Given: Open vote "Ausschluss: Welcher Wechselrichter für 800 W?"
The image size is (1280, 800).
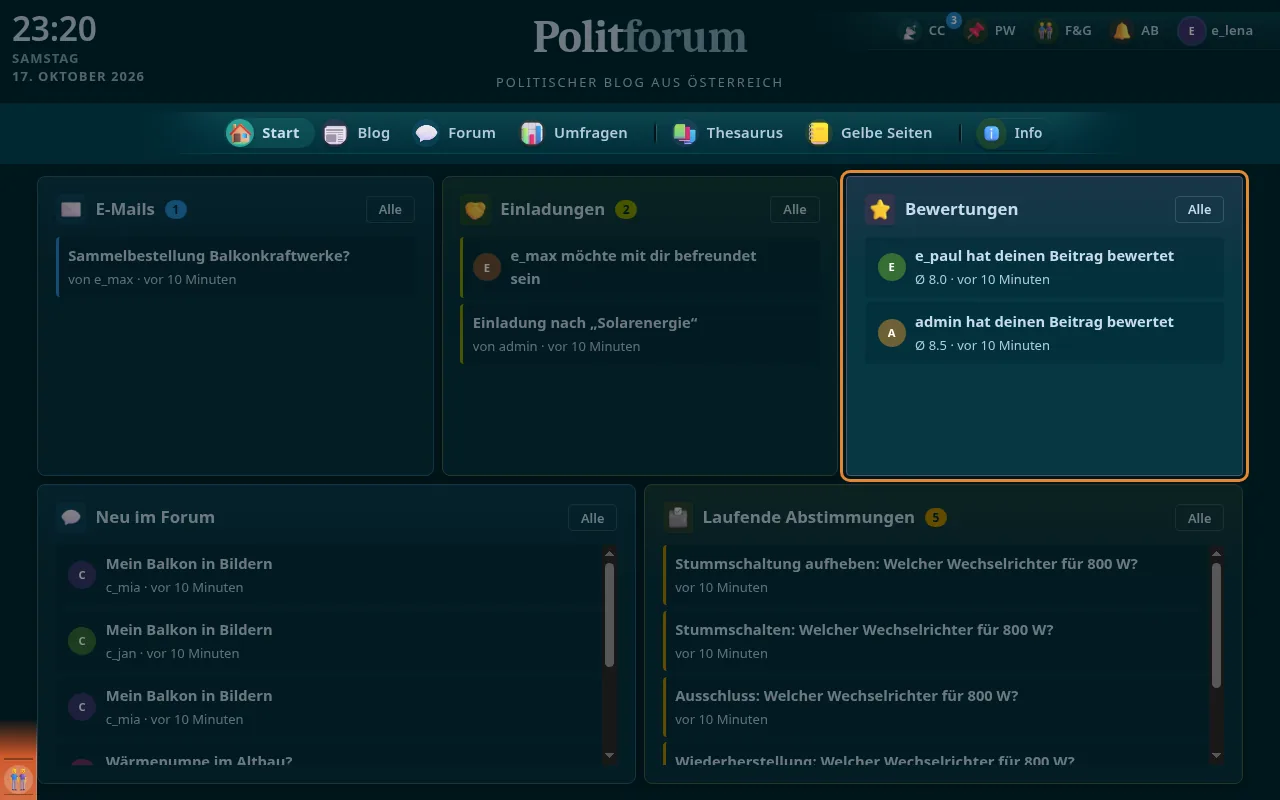Looking at the screenshot, I should point(934,707).
